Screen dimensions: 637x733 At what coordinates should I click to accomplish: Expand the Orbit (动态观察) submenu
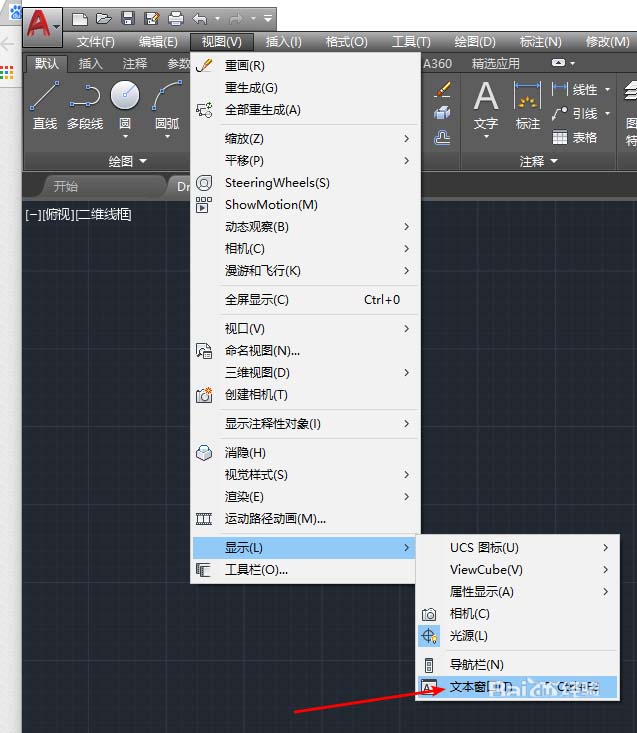(304, 227)
